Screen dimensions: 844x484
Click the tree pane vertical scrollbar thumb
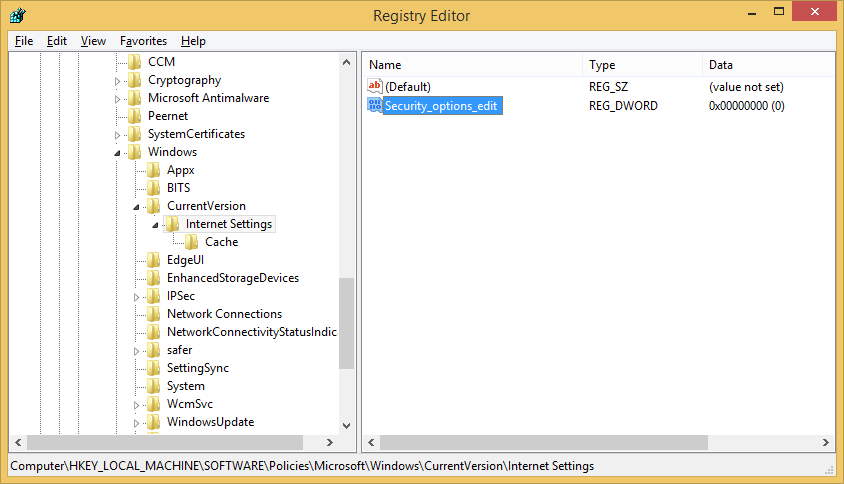point(347,322)
